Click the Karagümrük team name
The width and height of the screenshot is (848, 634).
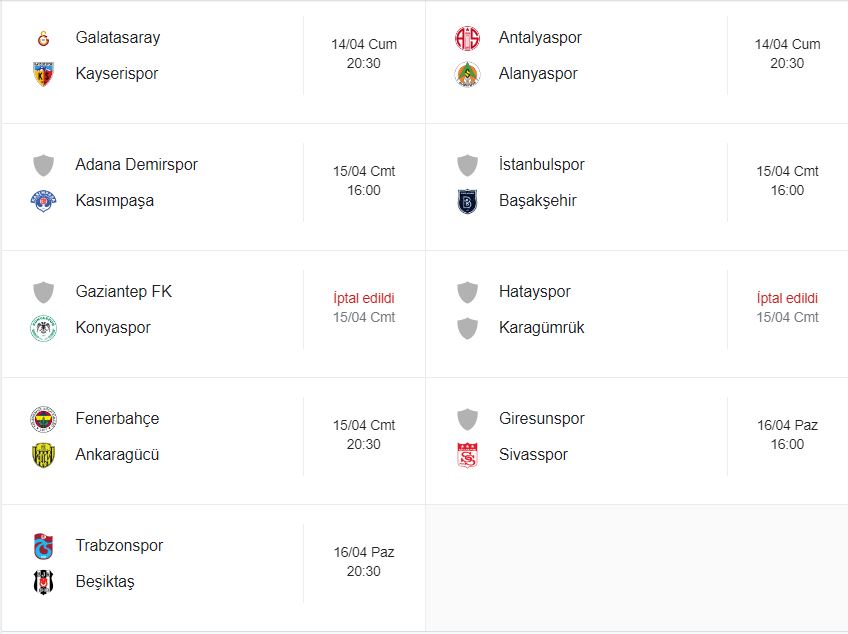[x=541, y=328]
